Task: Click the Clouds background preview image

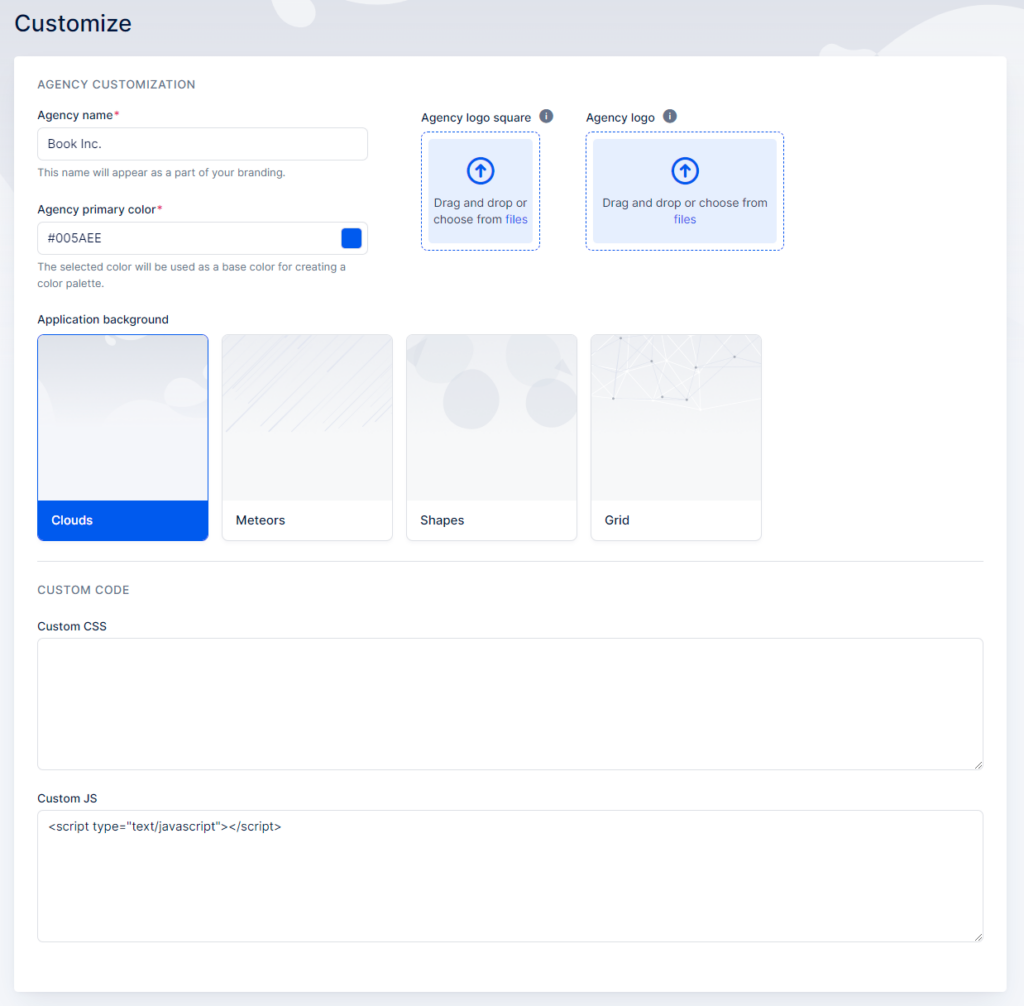Action: 122,417
